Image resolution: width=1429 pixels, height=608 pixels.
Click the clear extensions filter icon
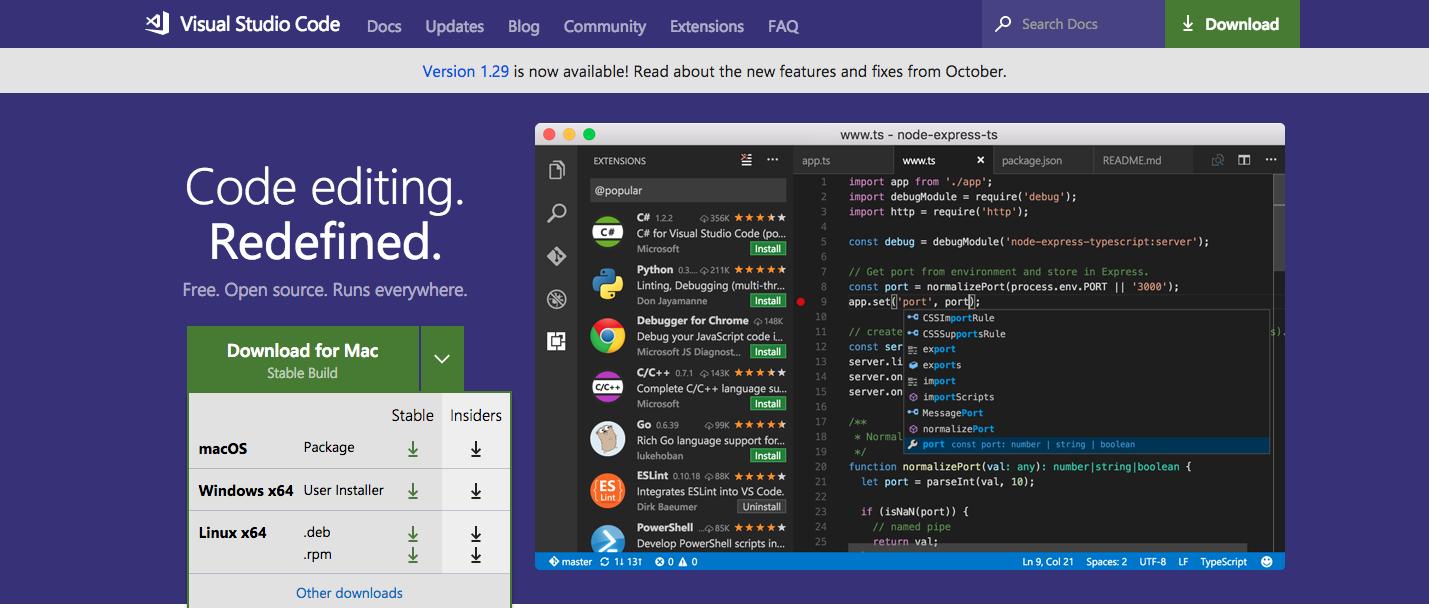(745, 161)
